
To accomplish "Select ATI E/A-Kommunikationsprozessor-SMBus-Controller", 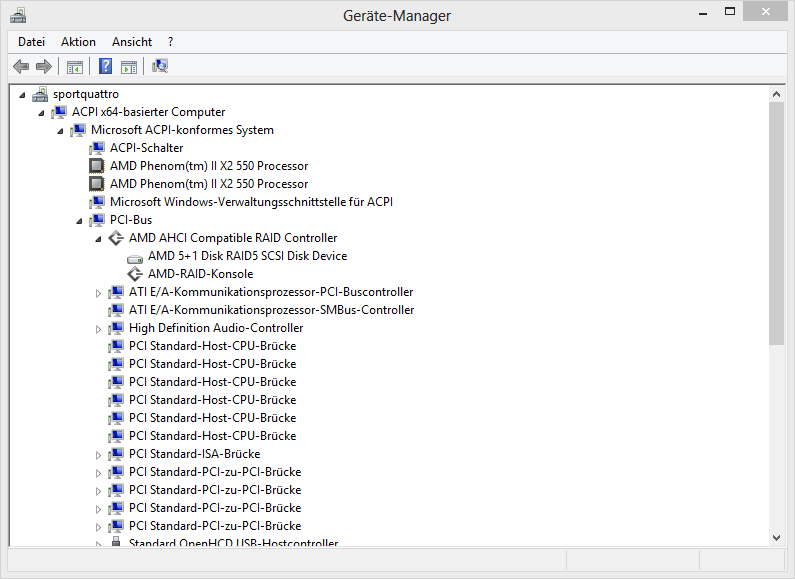I will coord(271,310).
